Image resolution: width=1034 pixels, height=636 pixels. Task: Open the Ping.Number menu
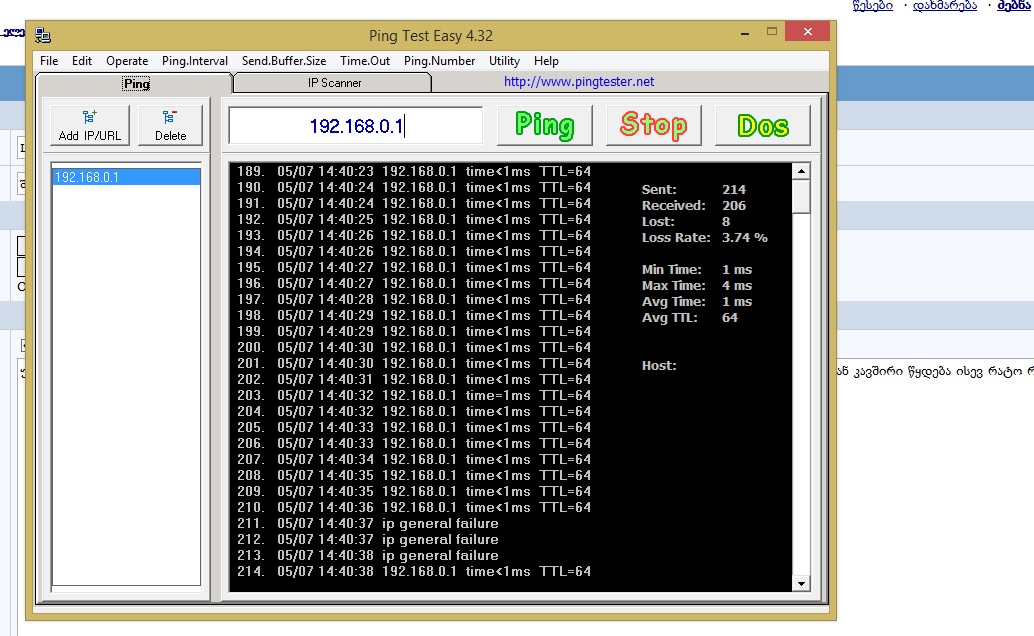coord(439,61)
